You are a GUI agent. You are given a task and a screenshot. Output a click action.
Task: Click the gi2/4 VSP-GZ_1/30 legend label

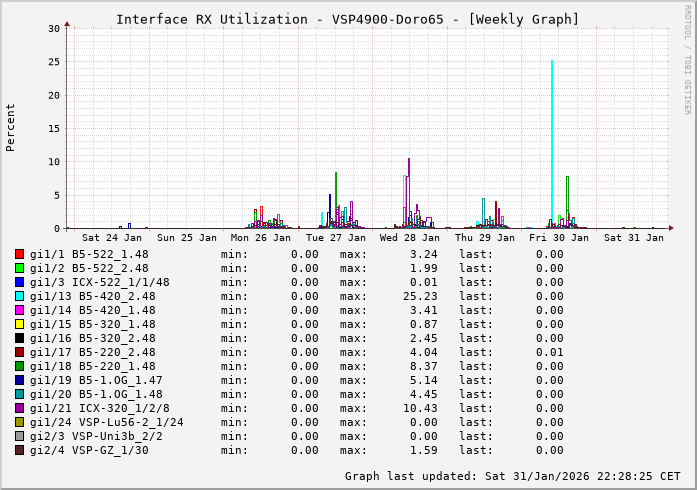pyautogui.click(x=89, y=450)
